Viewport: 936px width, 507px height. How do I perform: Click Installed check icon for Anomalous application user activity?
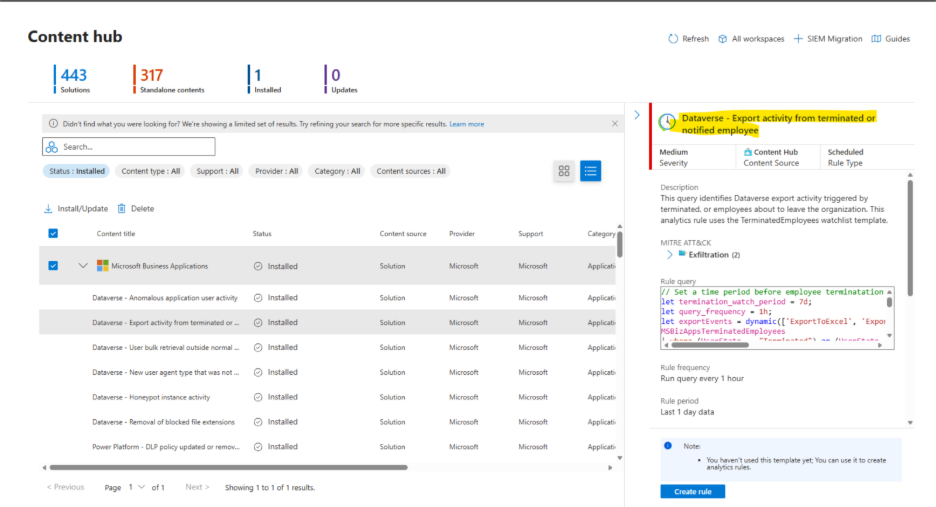[258, 297]
